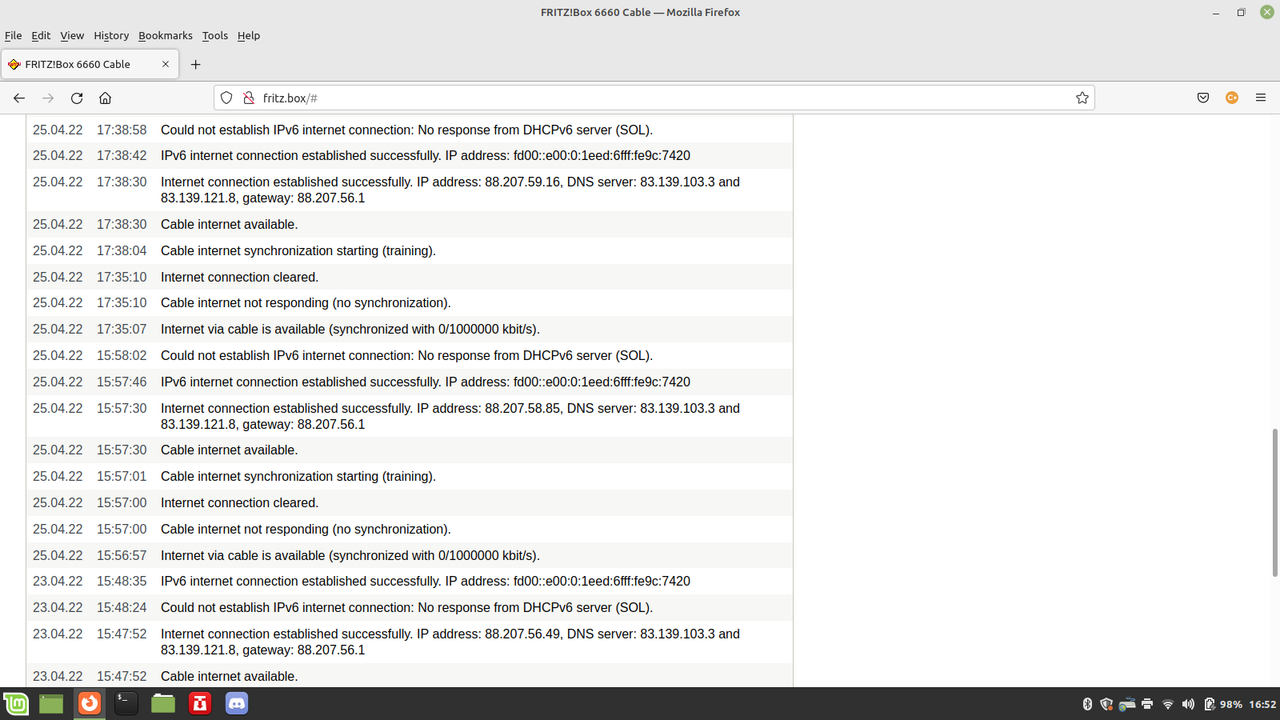Click the entry with IP address 88.207.59.16
Viewport: 1280px width, 720px height.
pos(410,190)
